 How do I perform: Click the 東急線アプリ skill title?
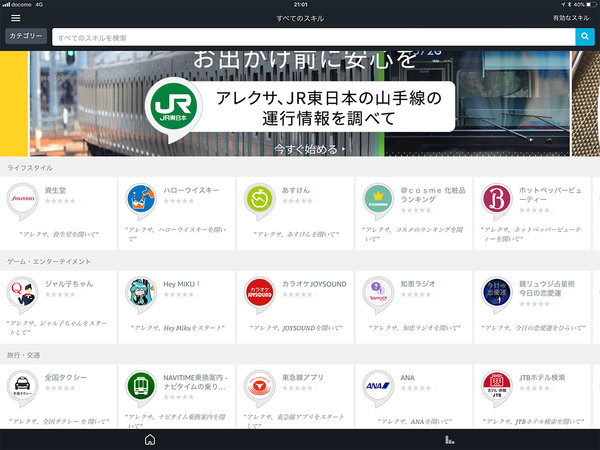click(x=303, y=378)
